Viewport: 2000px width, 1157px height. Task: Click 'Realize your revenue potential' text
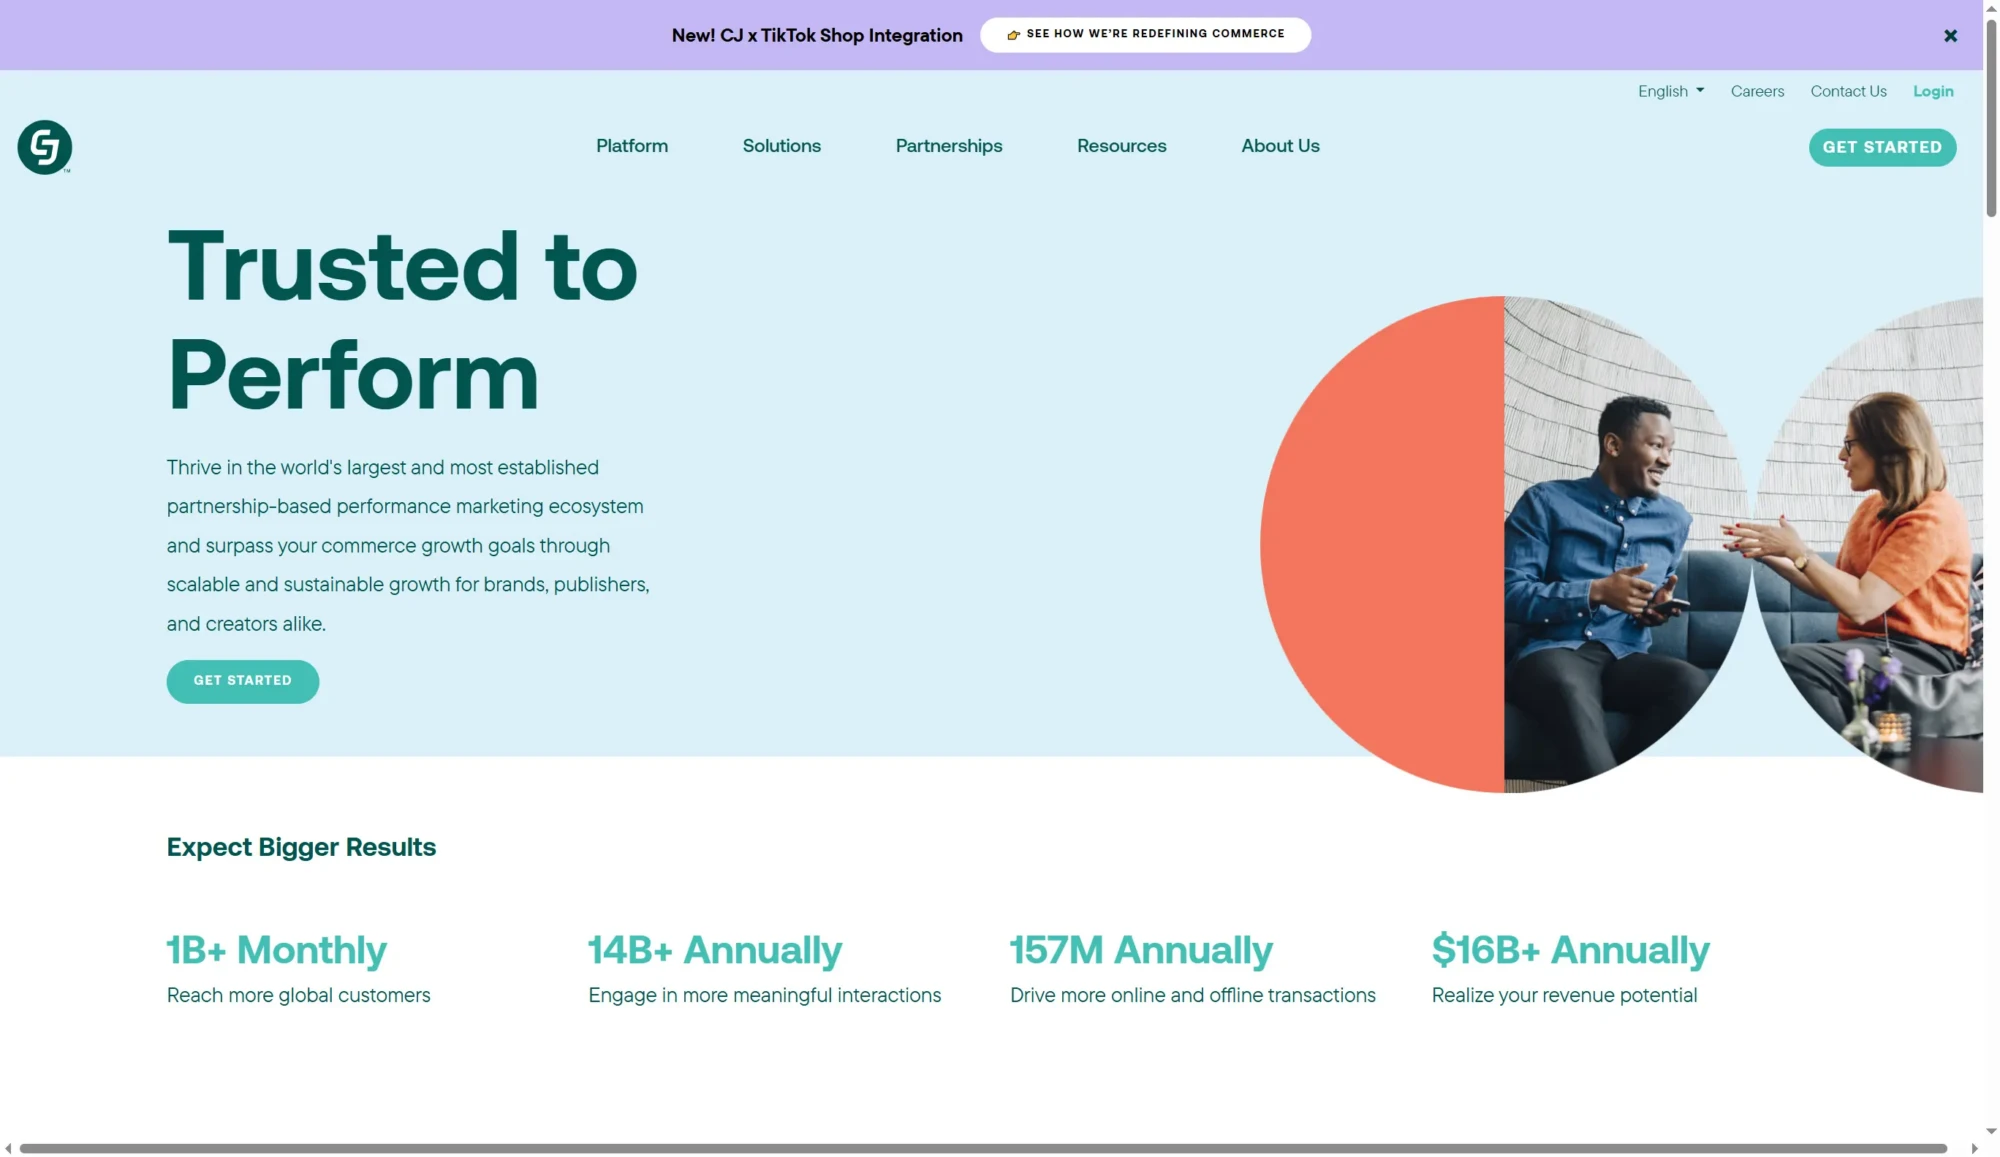pos(1565,995)
